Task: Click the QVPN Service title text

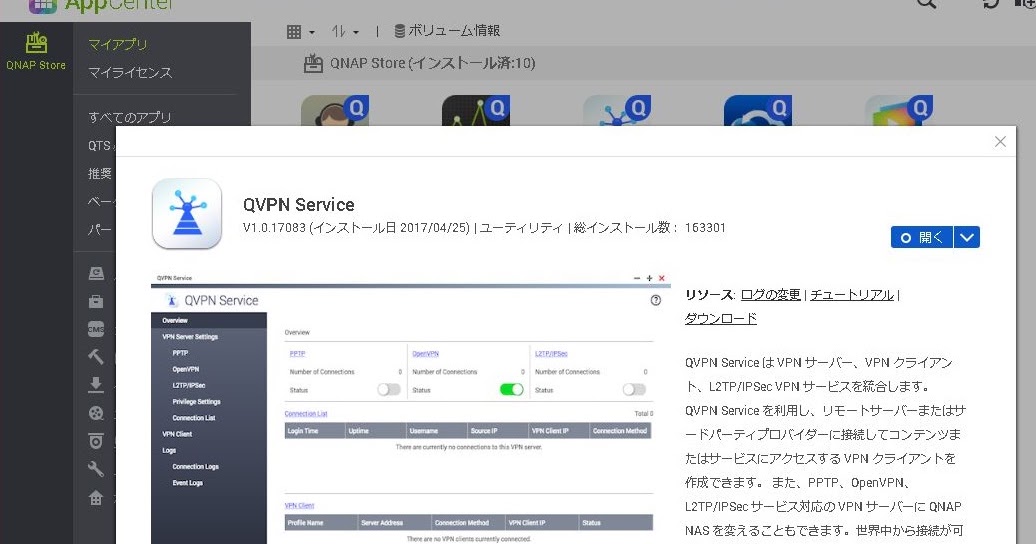Action: tap(299, 205)
